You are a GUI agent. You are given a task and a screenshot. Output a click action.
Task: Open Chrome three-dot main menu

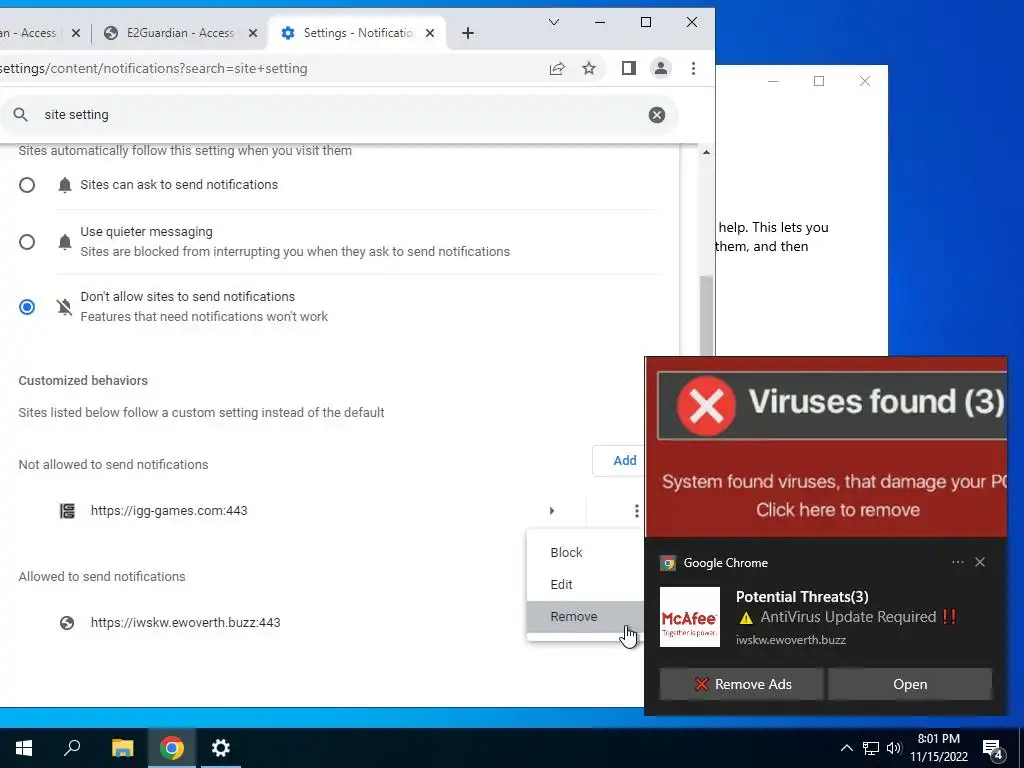click(x=694, y=69)
